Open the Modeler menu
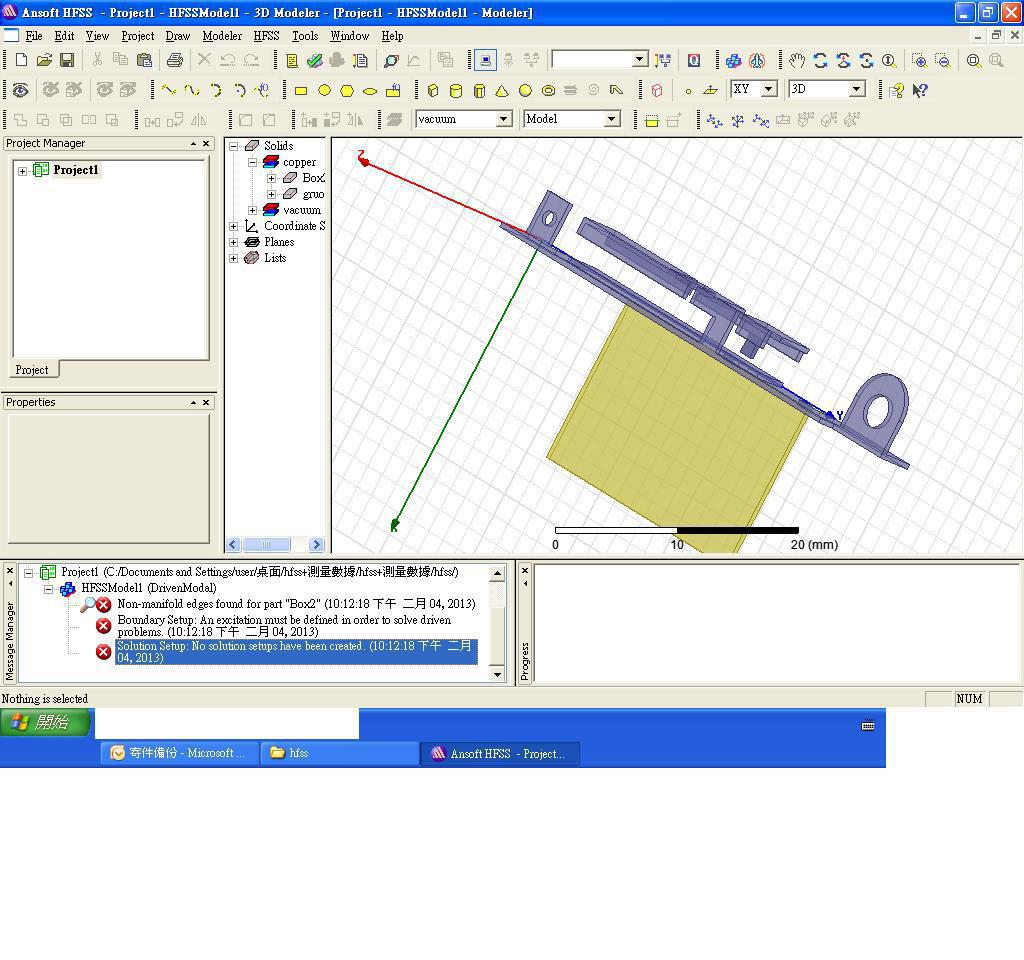 click(x=222, y=36)
